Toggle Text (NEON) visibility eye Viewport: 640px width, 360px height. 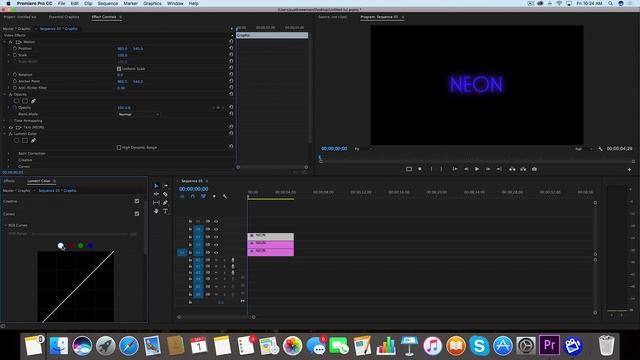11,127
